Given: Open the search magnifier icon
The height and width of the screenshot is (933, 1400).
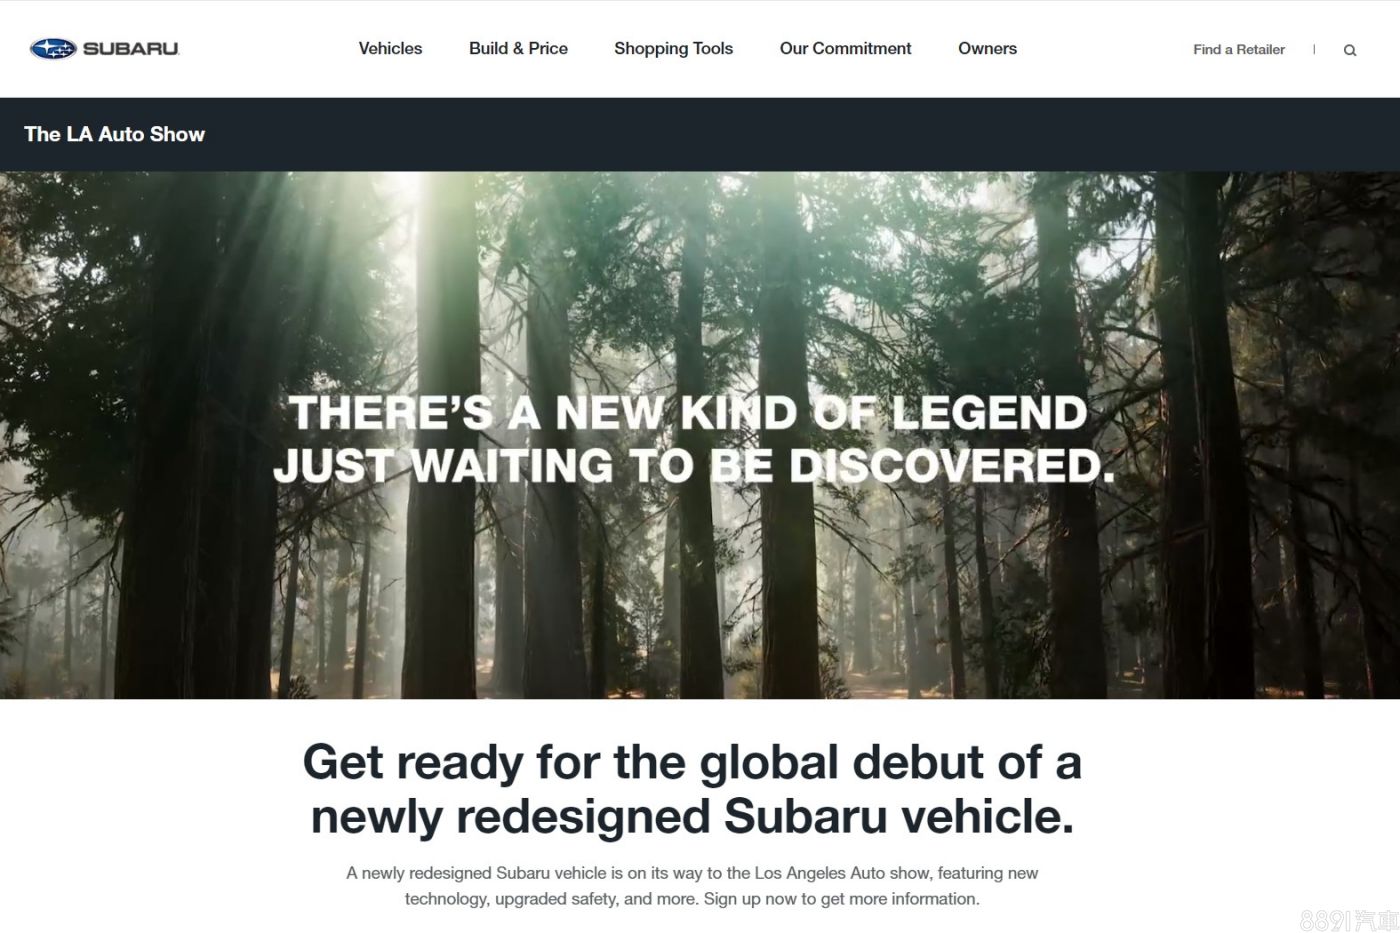Looking at the screenshot, I should coord(1350,50).
